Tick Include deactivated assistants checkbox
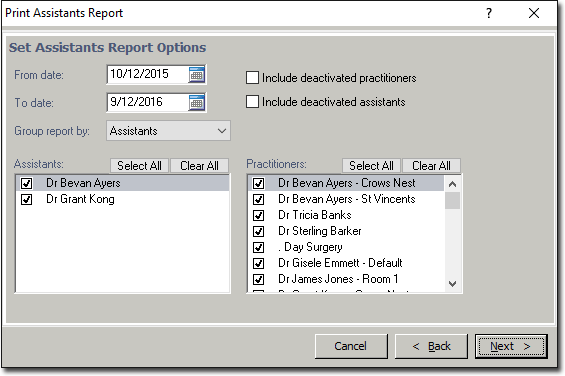 pyautogui.click(x=252, y=102)
